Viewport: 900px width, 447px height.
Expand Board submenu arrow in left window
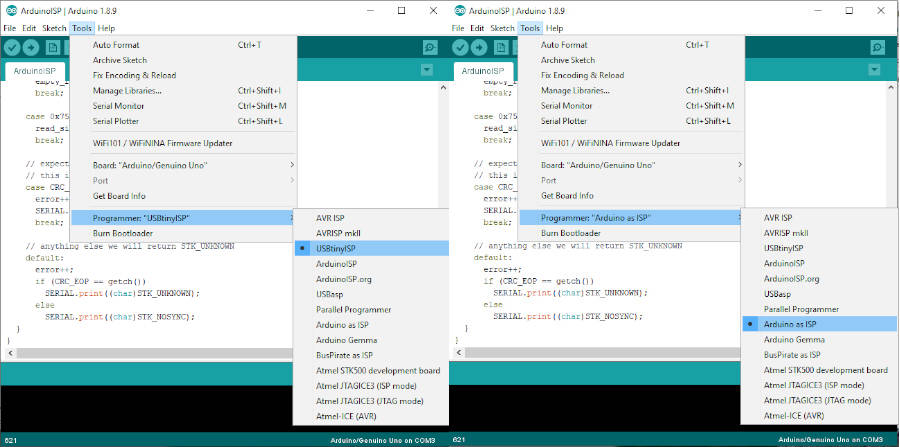tap(292, 165)
